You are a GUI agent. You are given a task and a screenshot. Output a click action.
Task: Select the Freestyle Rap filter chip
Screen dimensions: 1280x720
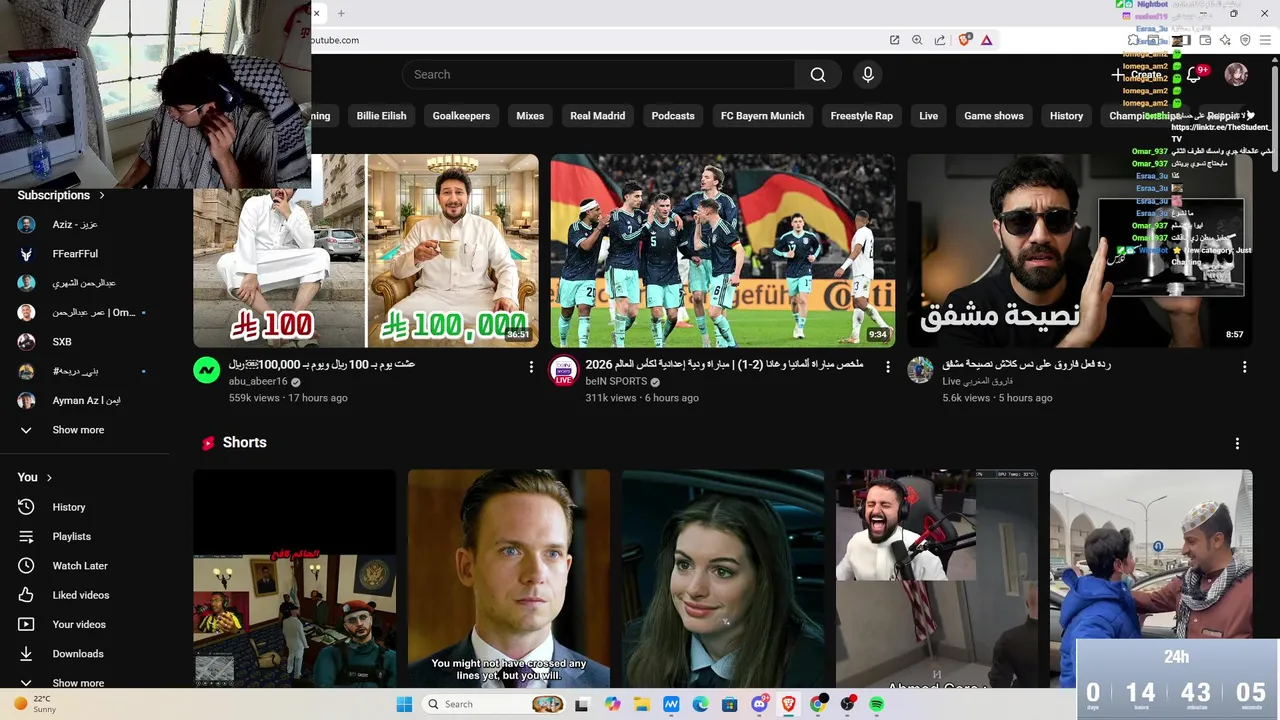[861, 116]
